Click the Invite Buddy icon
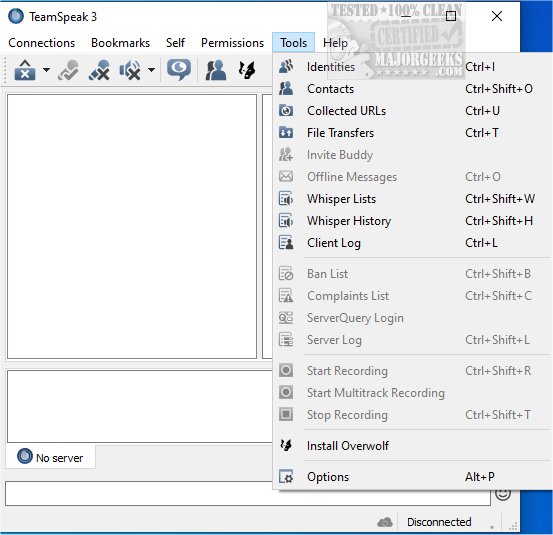The height and width of the screenshot is (535, 553). (286, 154)
